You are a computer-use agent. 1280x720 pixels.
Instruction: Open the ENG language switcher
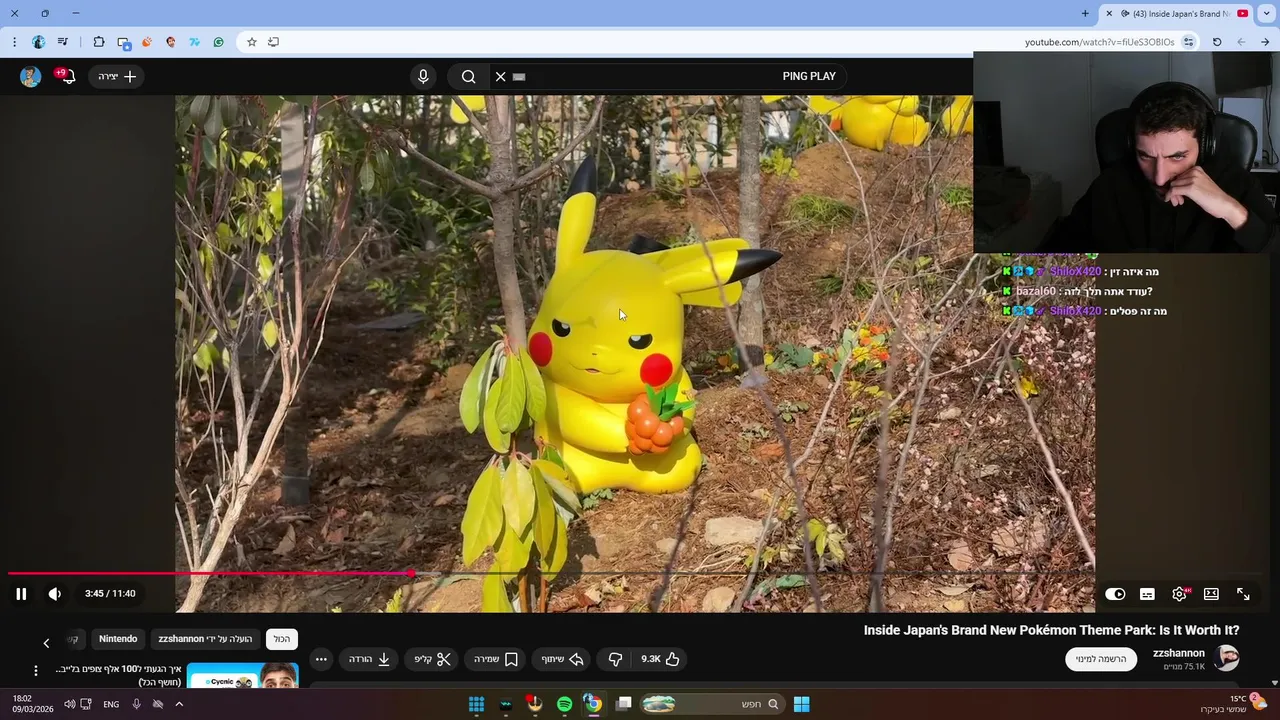[x=111, y=704]
